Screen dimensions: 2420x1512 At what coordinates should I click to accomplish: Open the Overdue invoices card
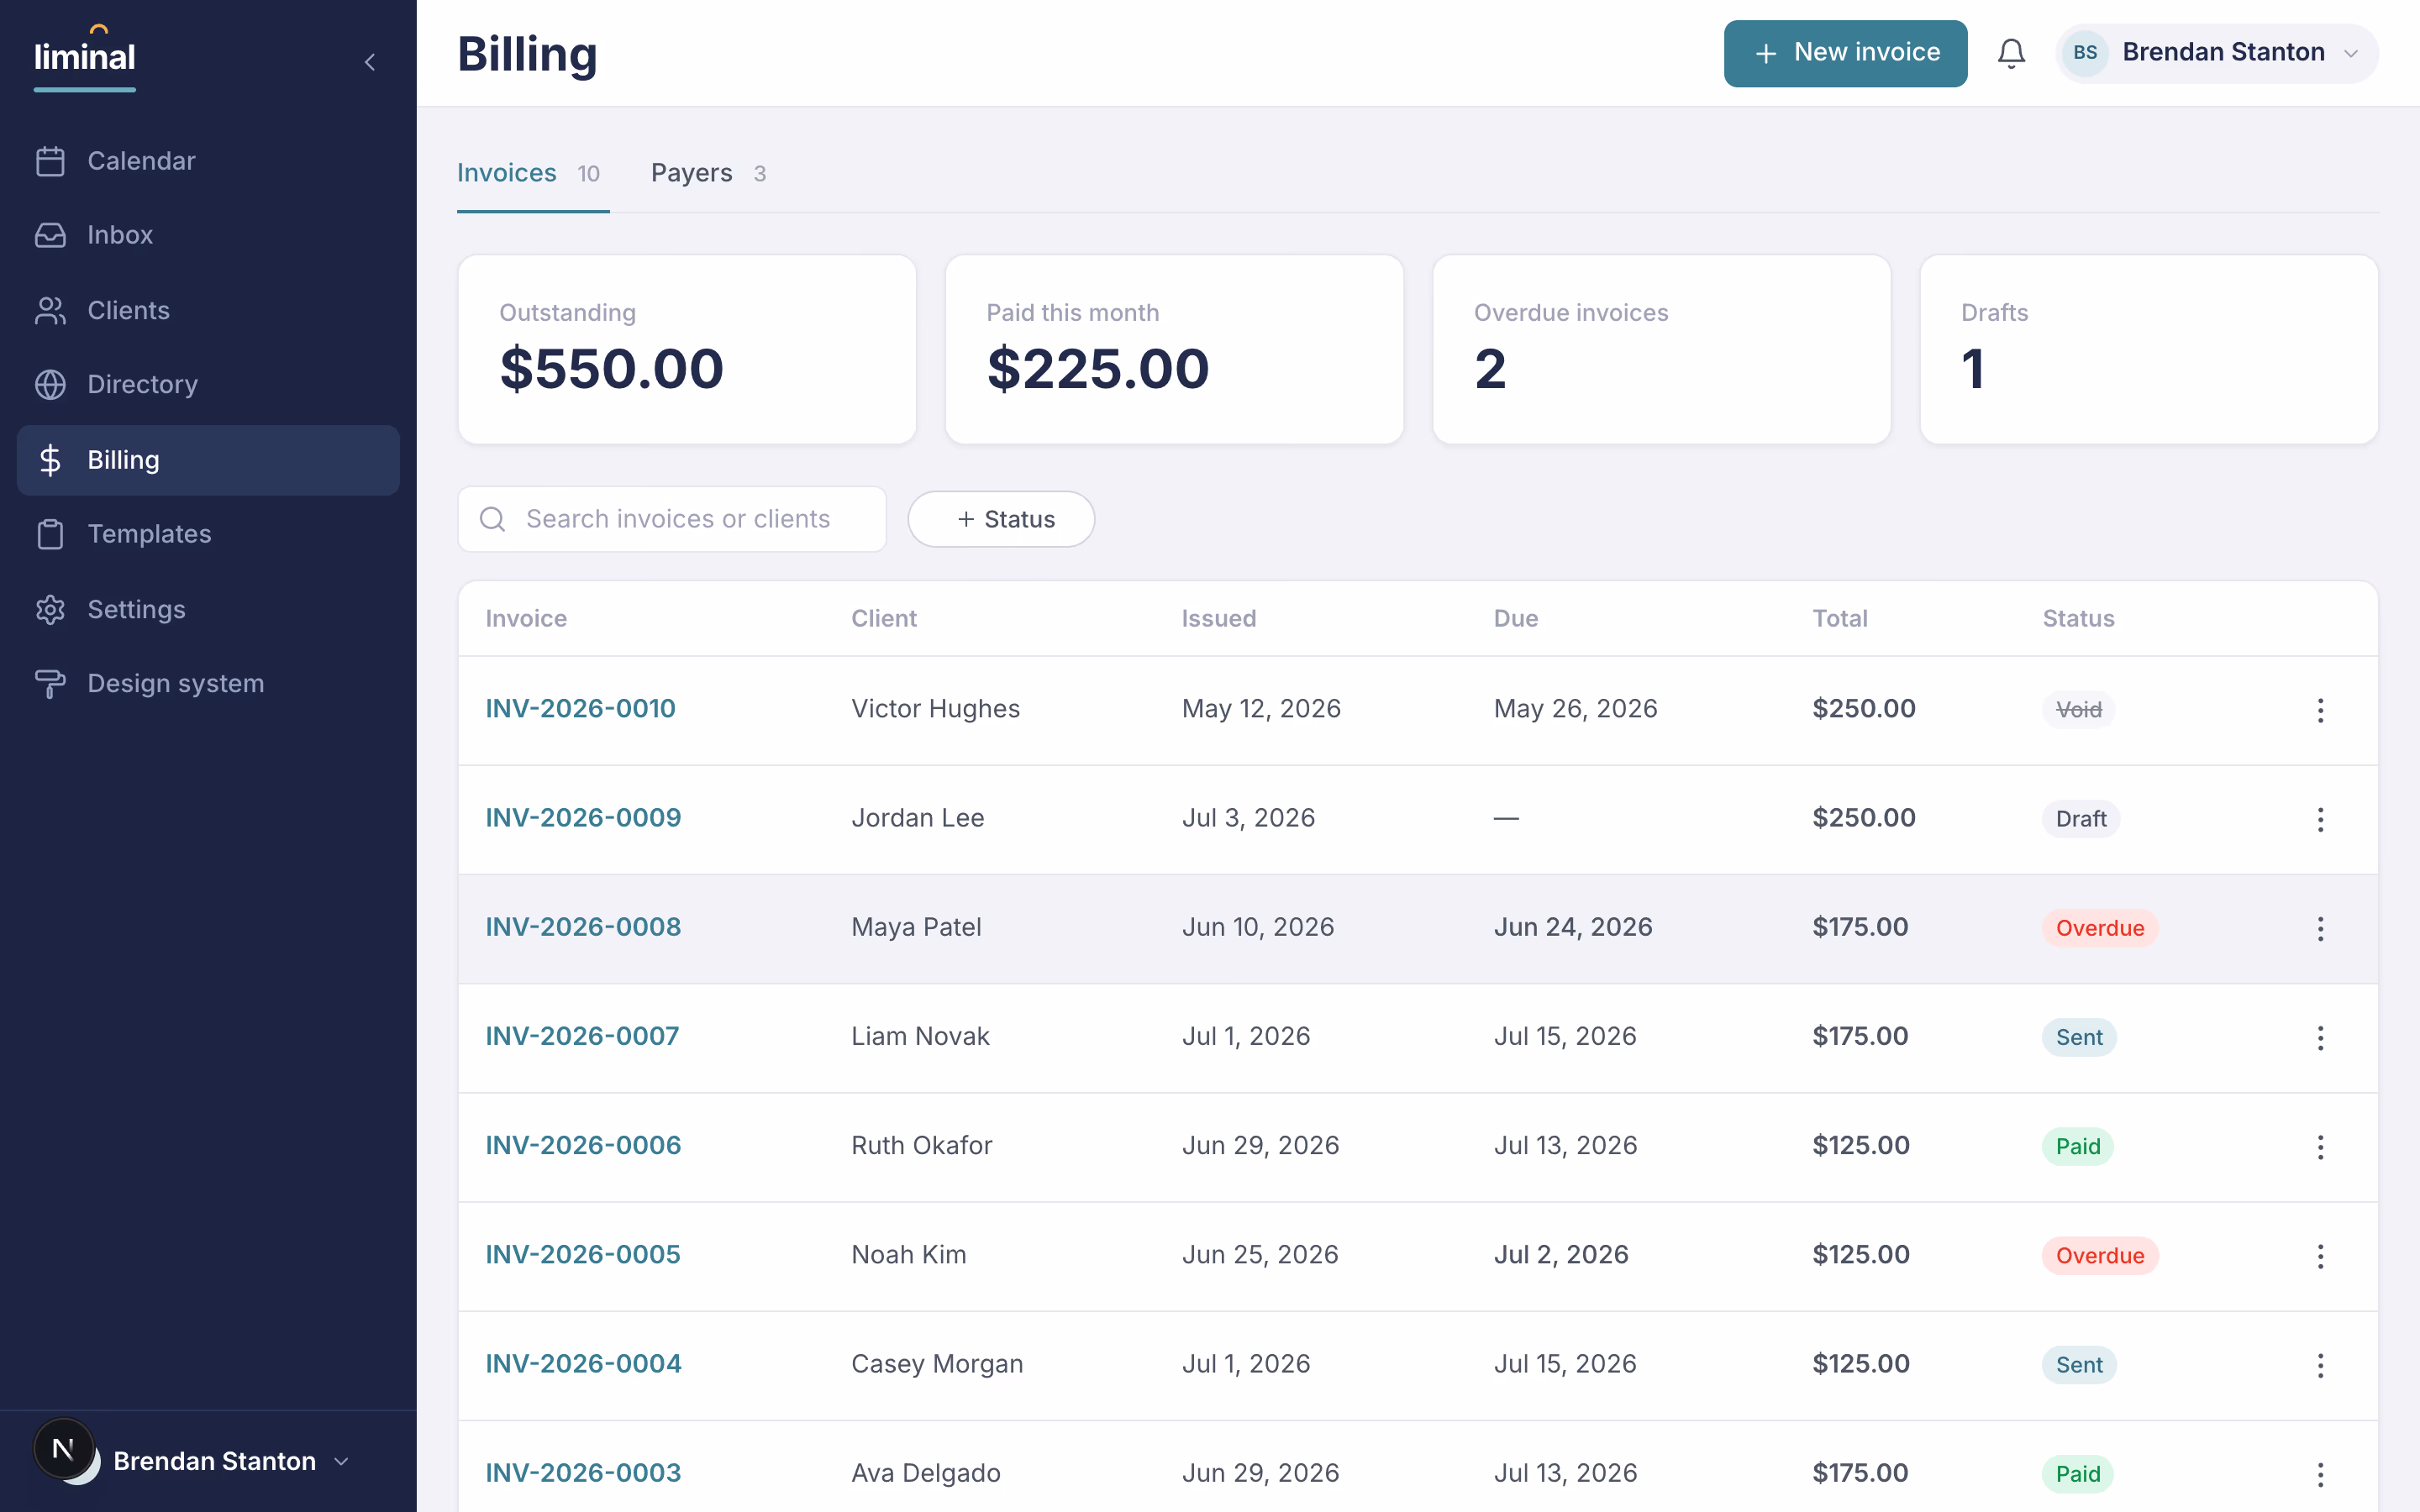1661,349
